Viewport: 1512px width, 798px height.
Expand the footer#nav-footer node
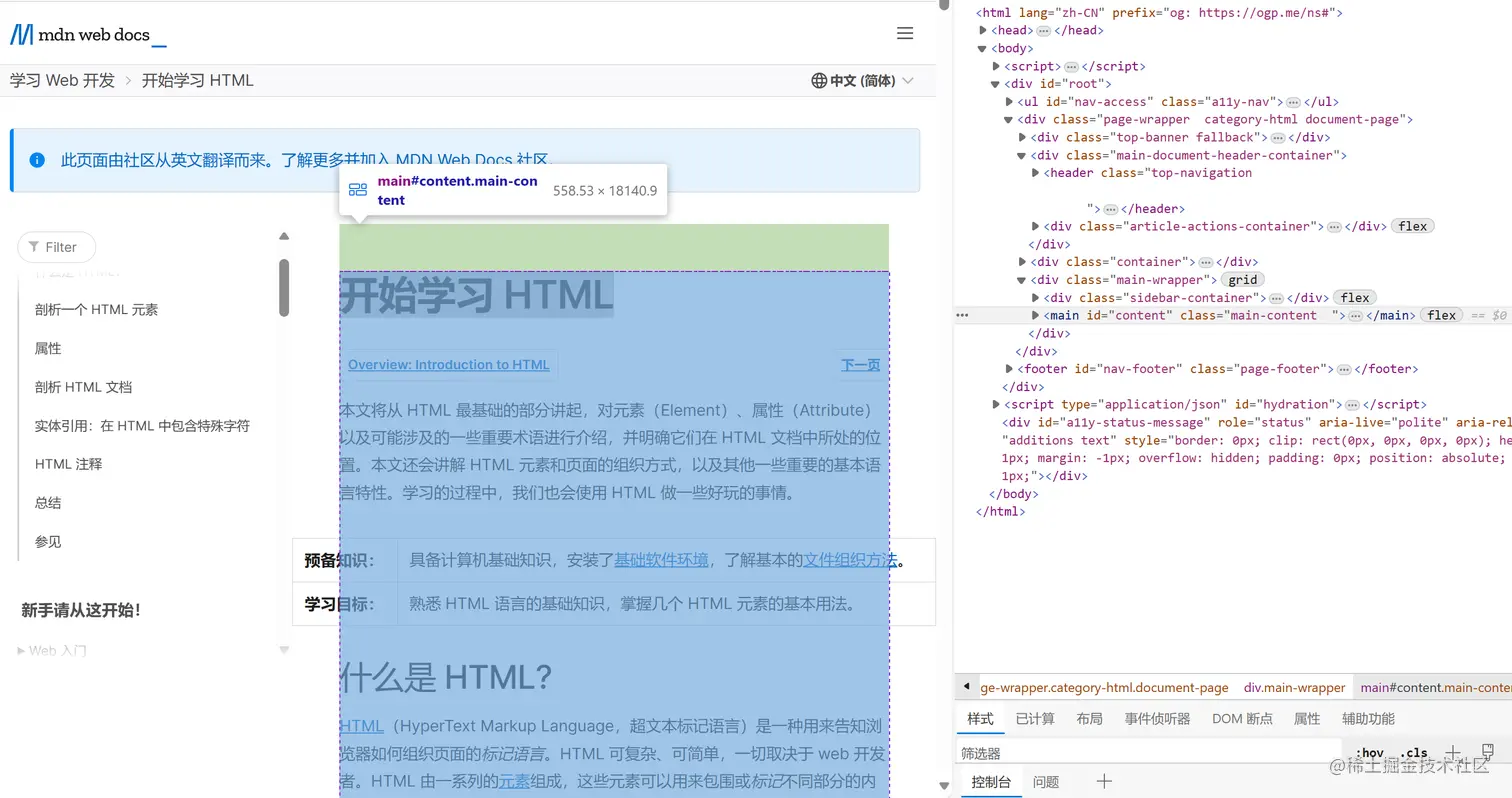[1010, 369]
